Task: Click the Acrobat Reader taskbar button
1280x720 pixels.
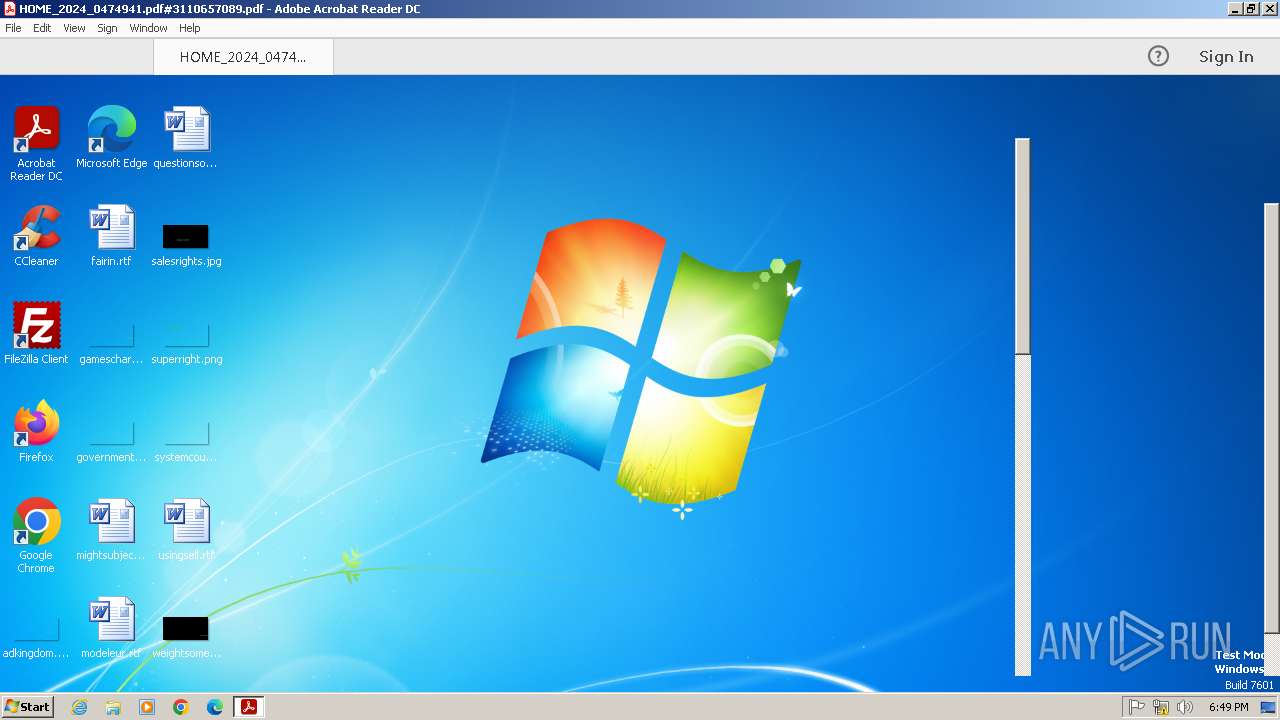Action: point(248,707)
